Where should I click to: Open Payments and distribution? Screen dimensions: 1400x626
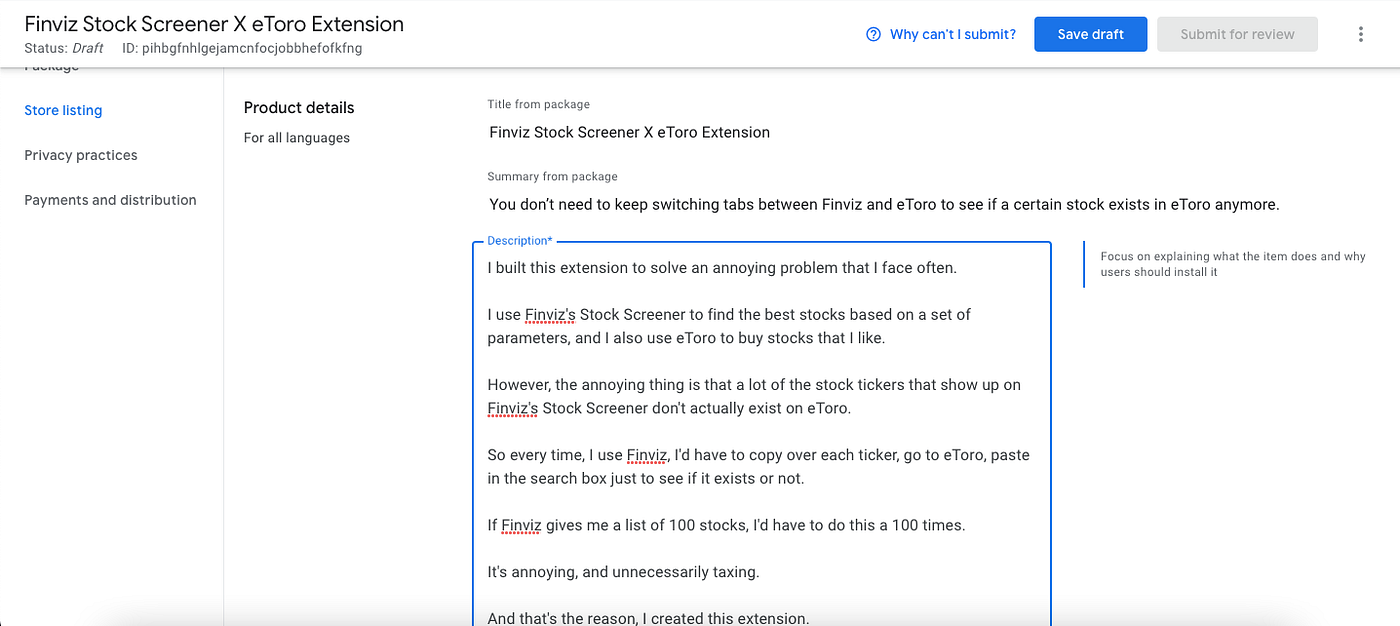click(x=110, y=200)
